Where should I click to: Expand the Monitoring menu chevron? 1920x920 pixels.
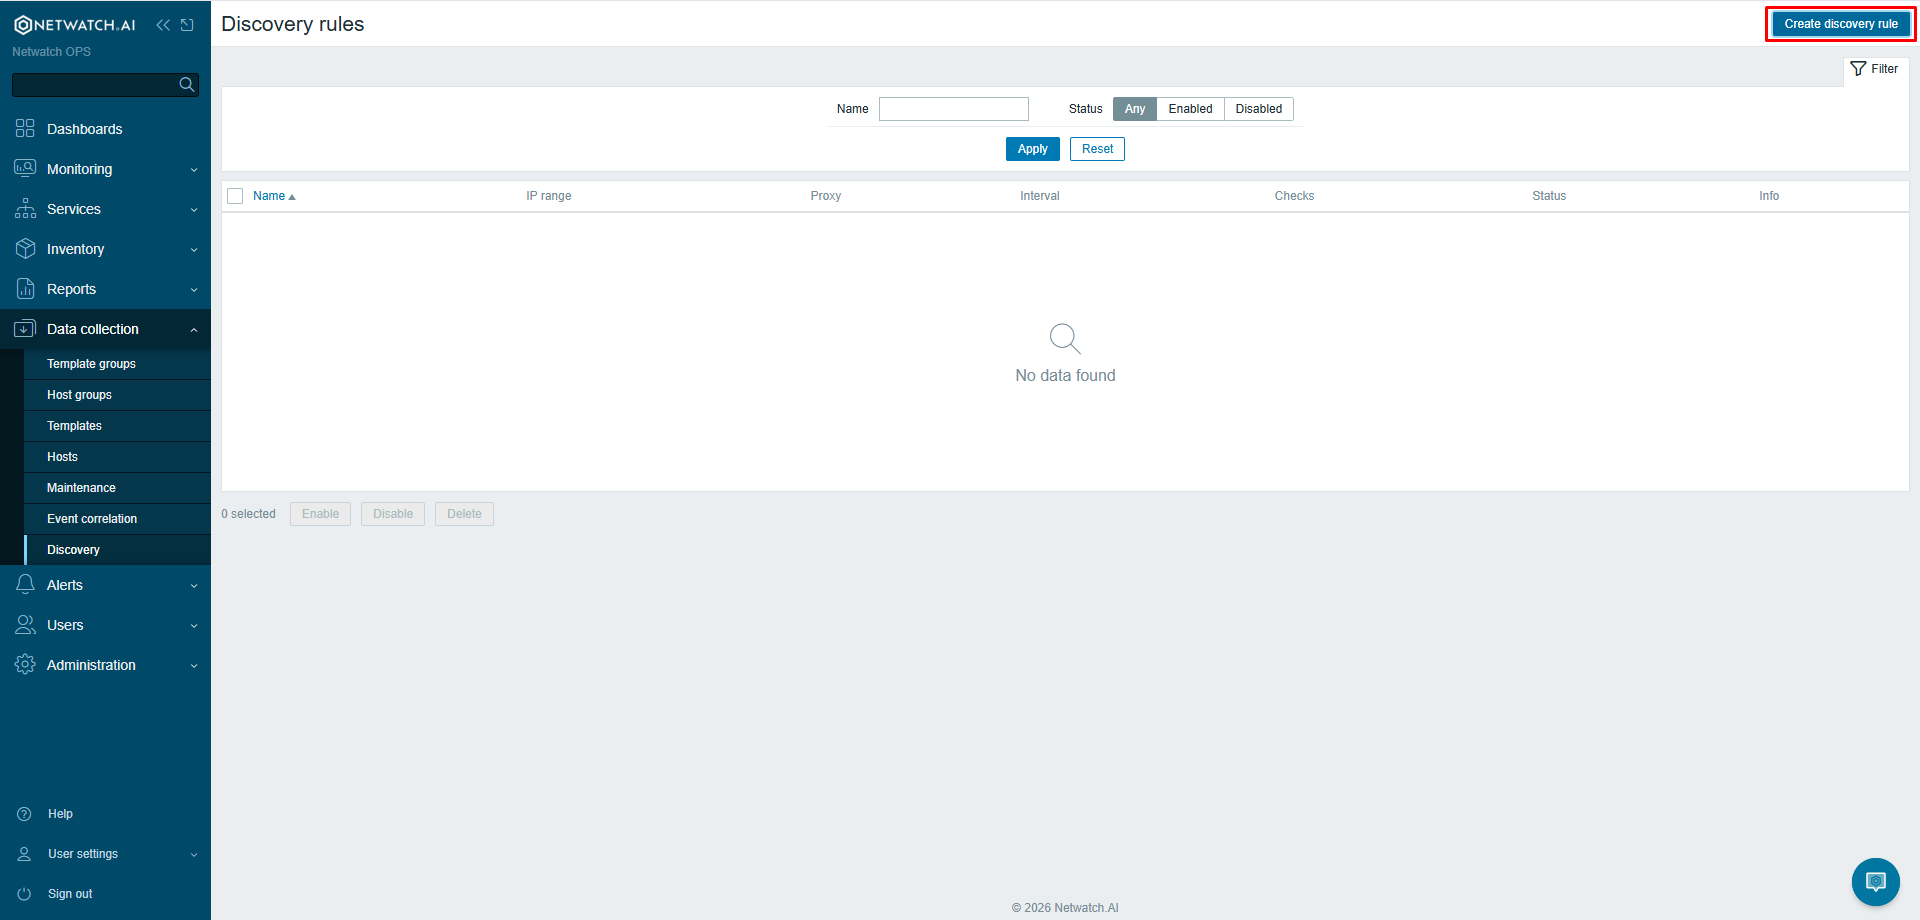pos(194,170)
